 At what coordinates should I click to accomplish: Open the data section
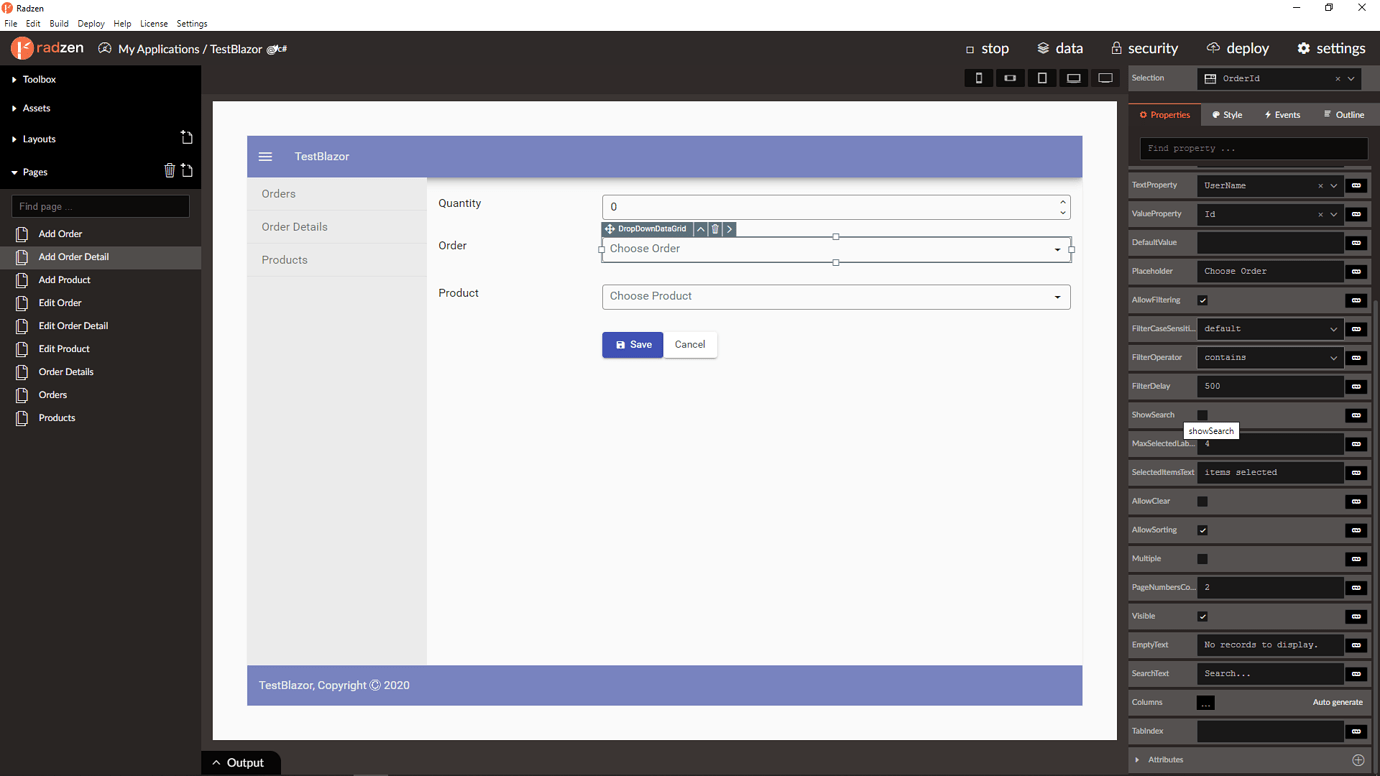click(x=1060, y=48)
